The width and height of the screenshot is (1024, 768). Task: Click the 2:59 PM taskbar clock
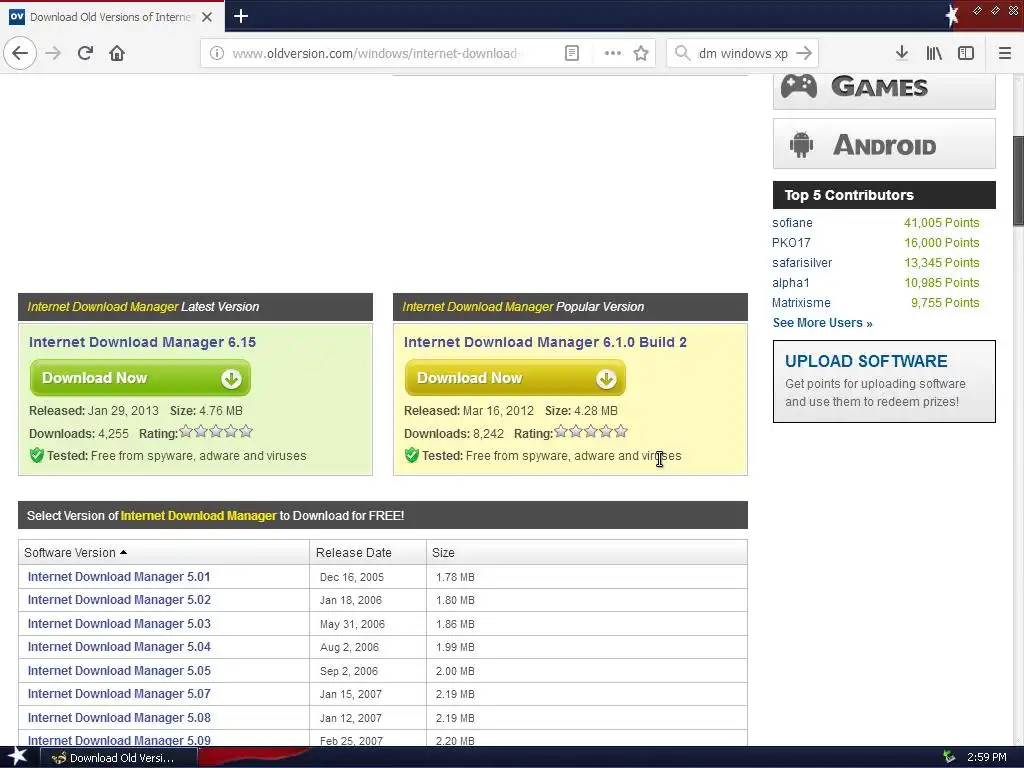pos(987,758)
